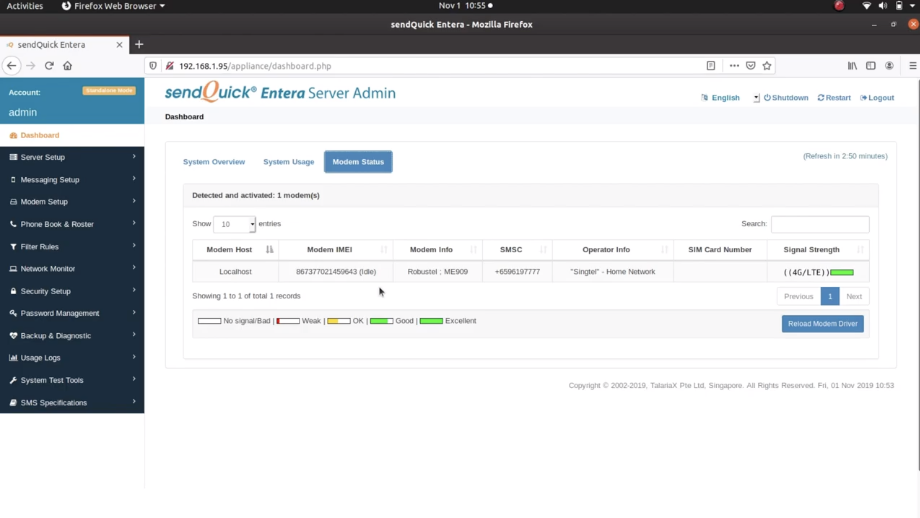The width and height of the screenshot is (920, 518).
Task: Click the Restart link
Action: (x=834, y=98)
